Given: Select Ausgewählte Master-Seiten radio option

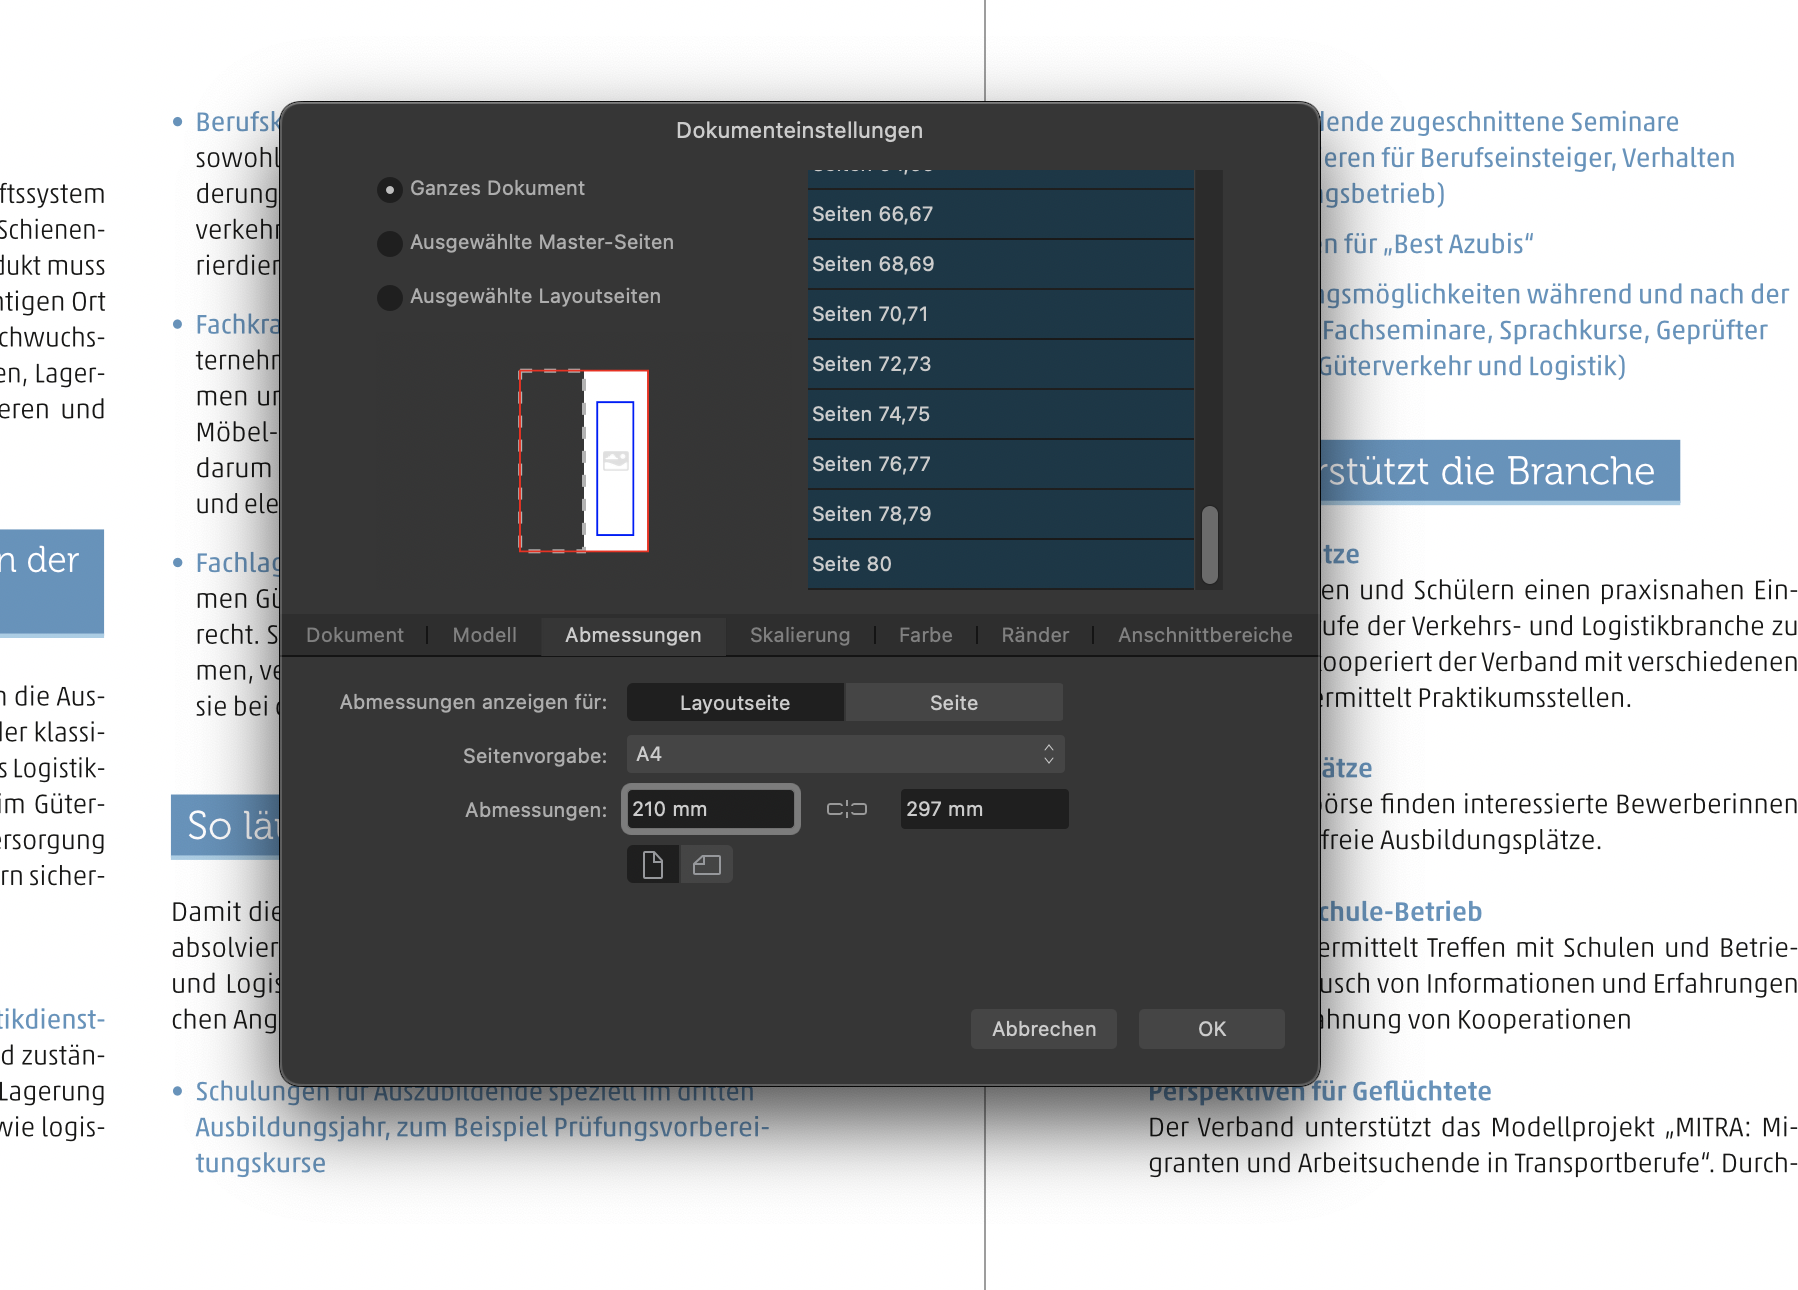Looking at the screenshot, I should (x=390, y=243).
